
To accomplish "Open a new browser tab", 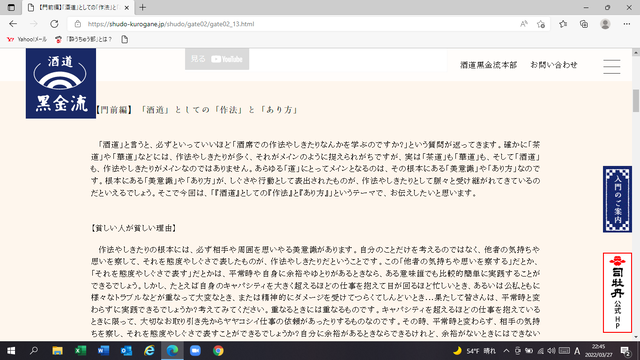I will (142, 7).
